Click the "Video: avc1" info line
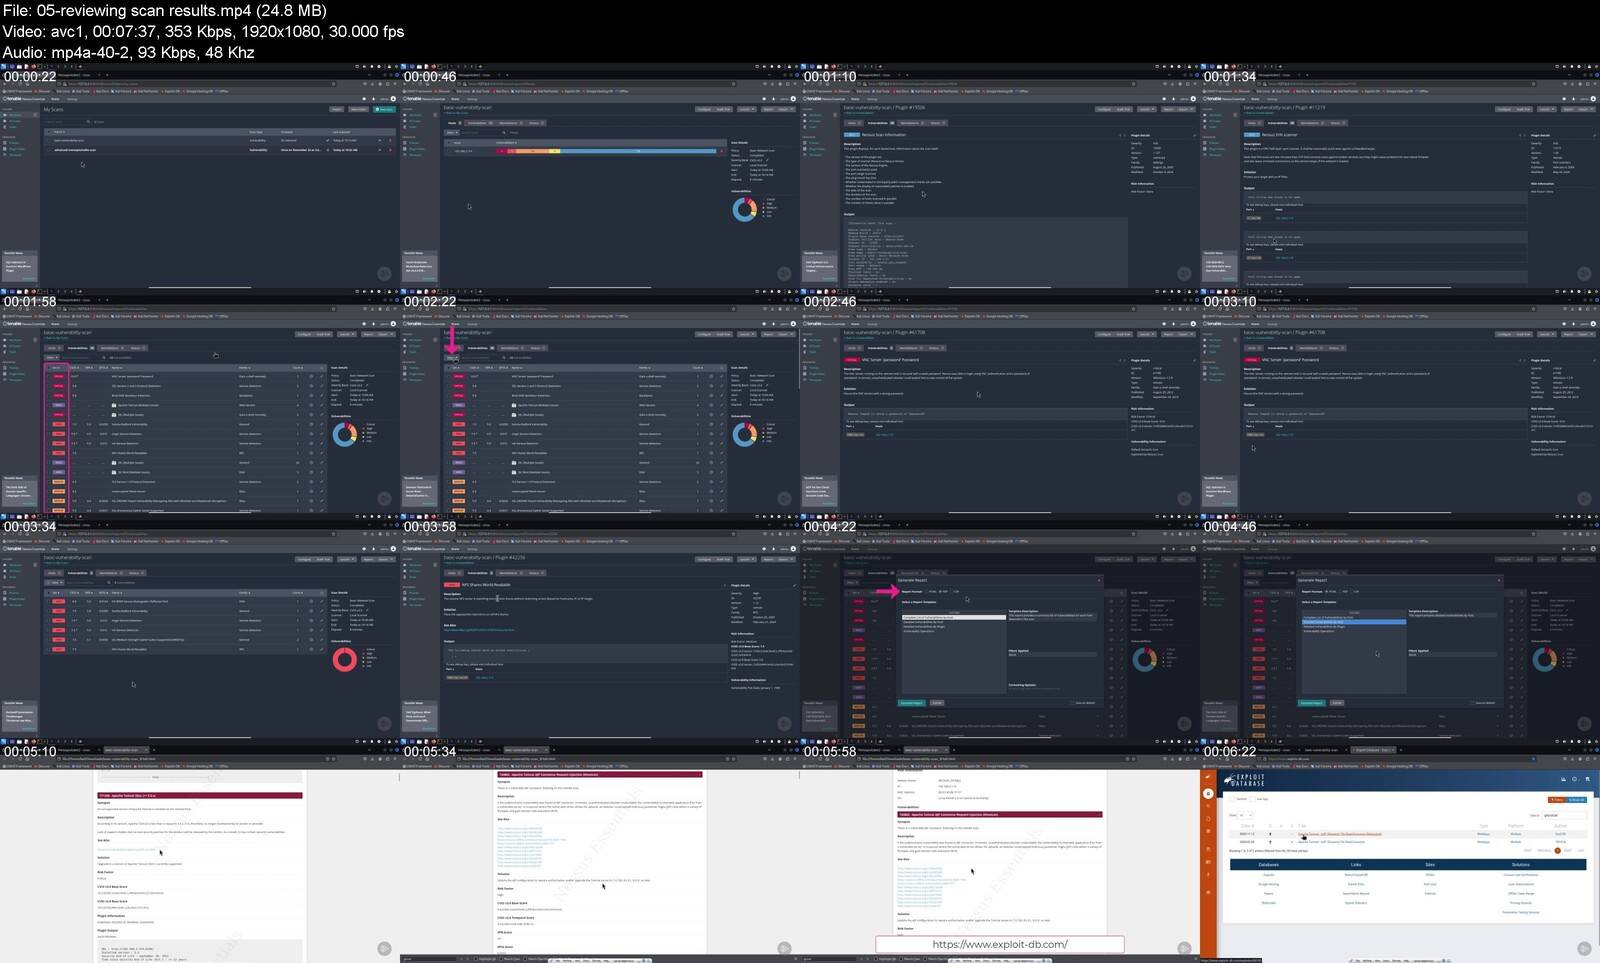The image size is (1600, 963). (x=203, y=31)
